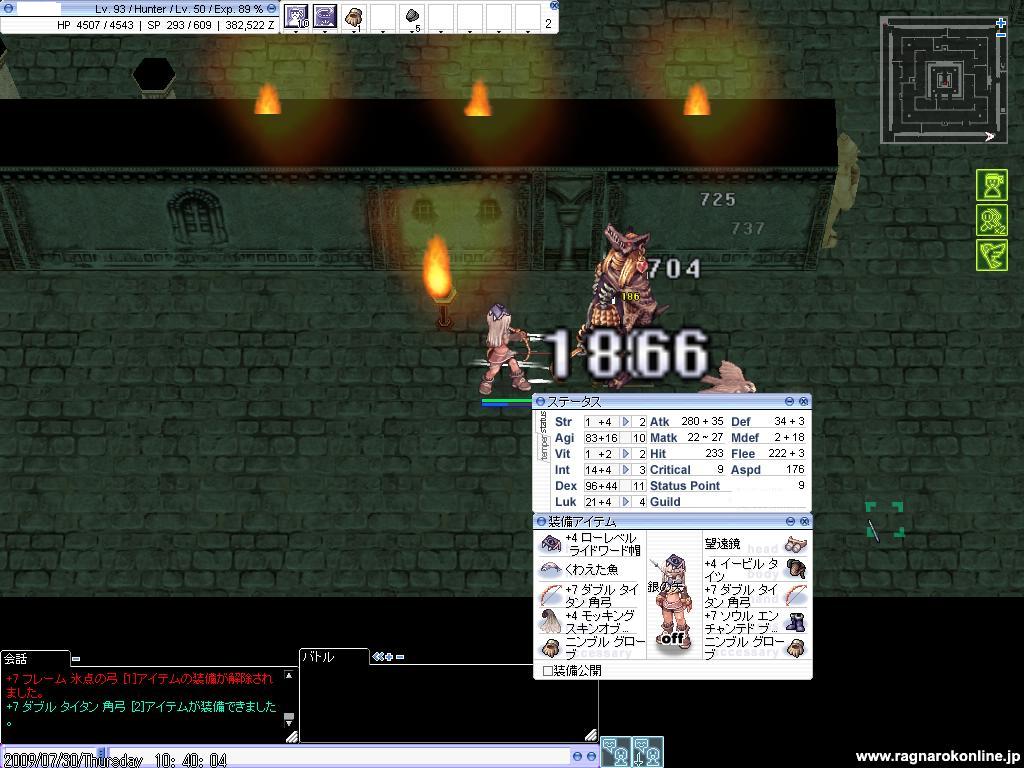The image size is (1024, 768).
Task: Close the ステータス status window
Action: [803, 402]
